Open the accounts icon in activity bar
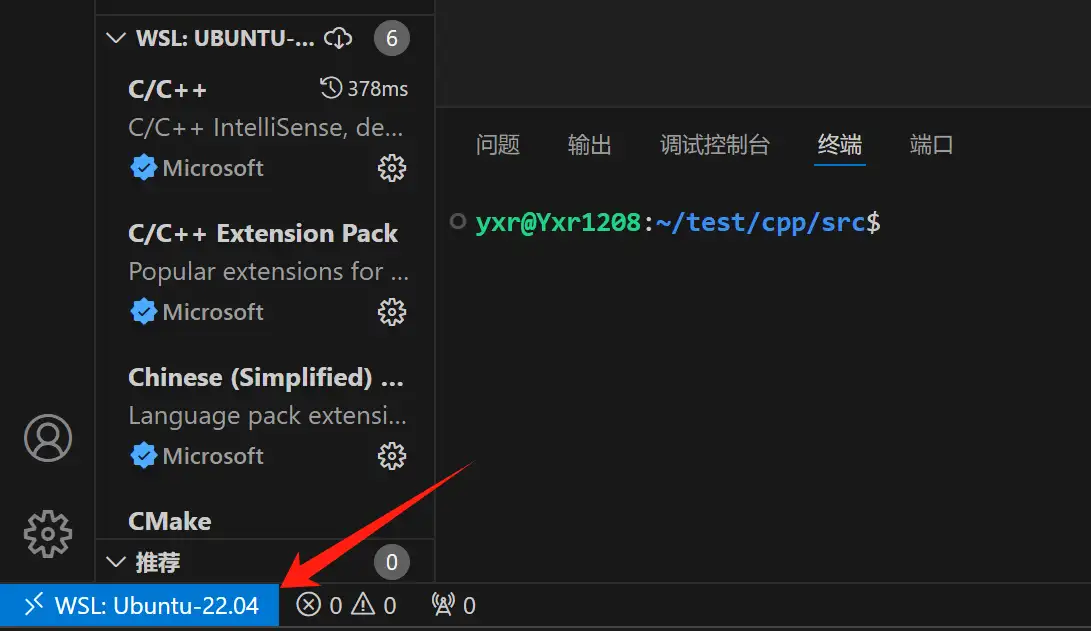The width and height of the screenshot is (1091, 631). point(47,437)
